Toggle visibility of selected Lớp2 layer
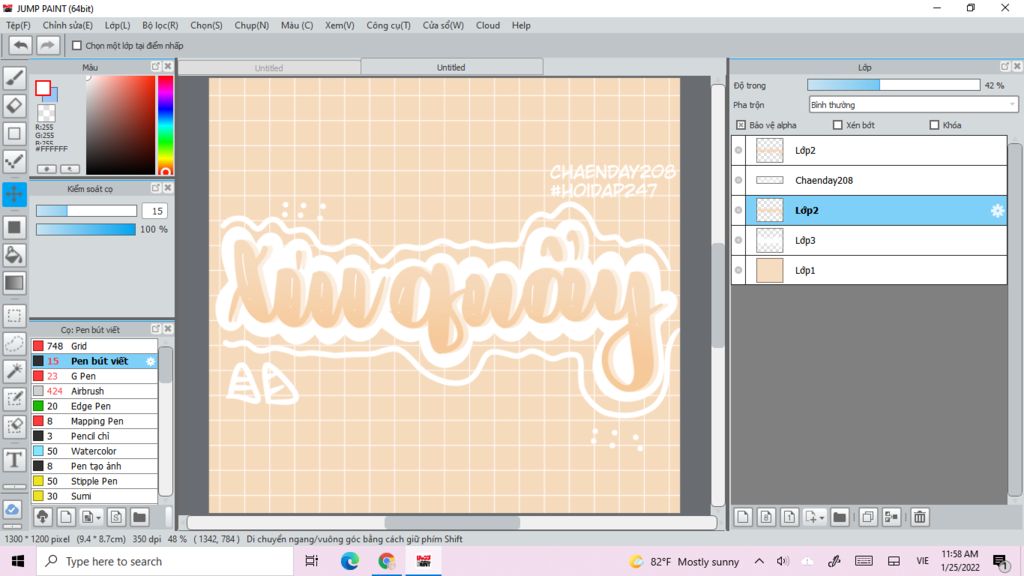Image resolution: width=1024 pixels, height=576 pixels. coord(739,210)
